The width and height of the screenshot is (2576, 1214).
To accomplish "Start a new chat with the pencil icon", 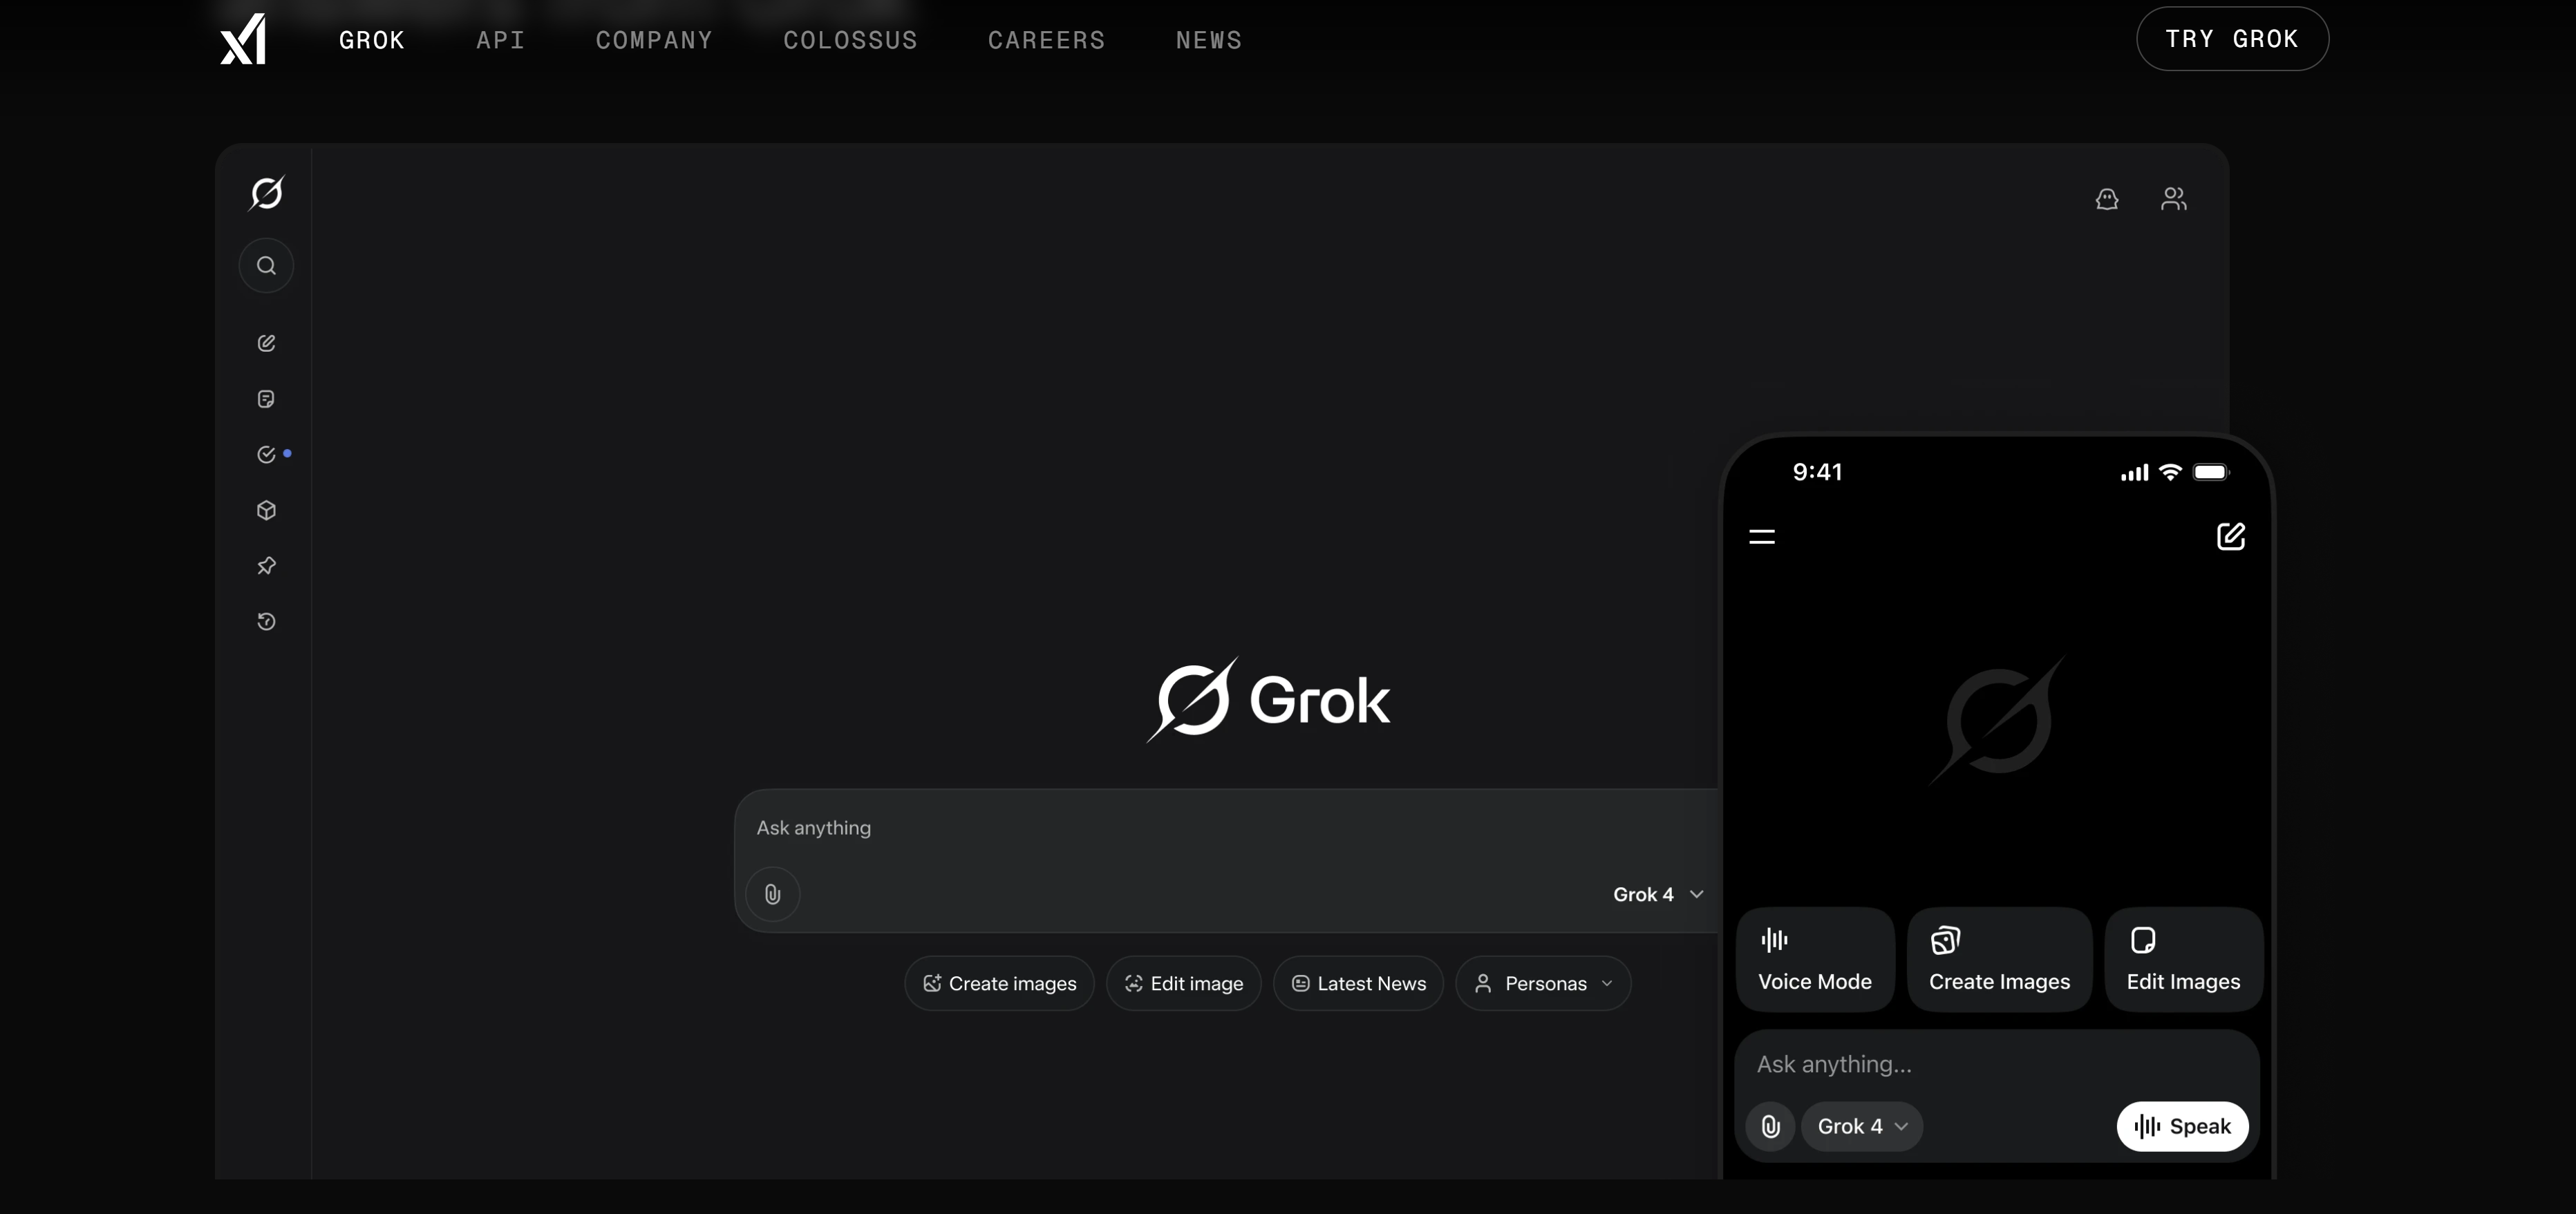I will tap(266, 343).
